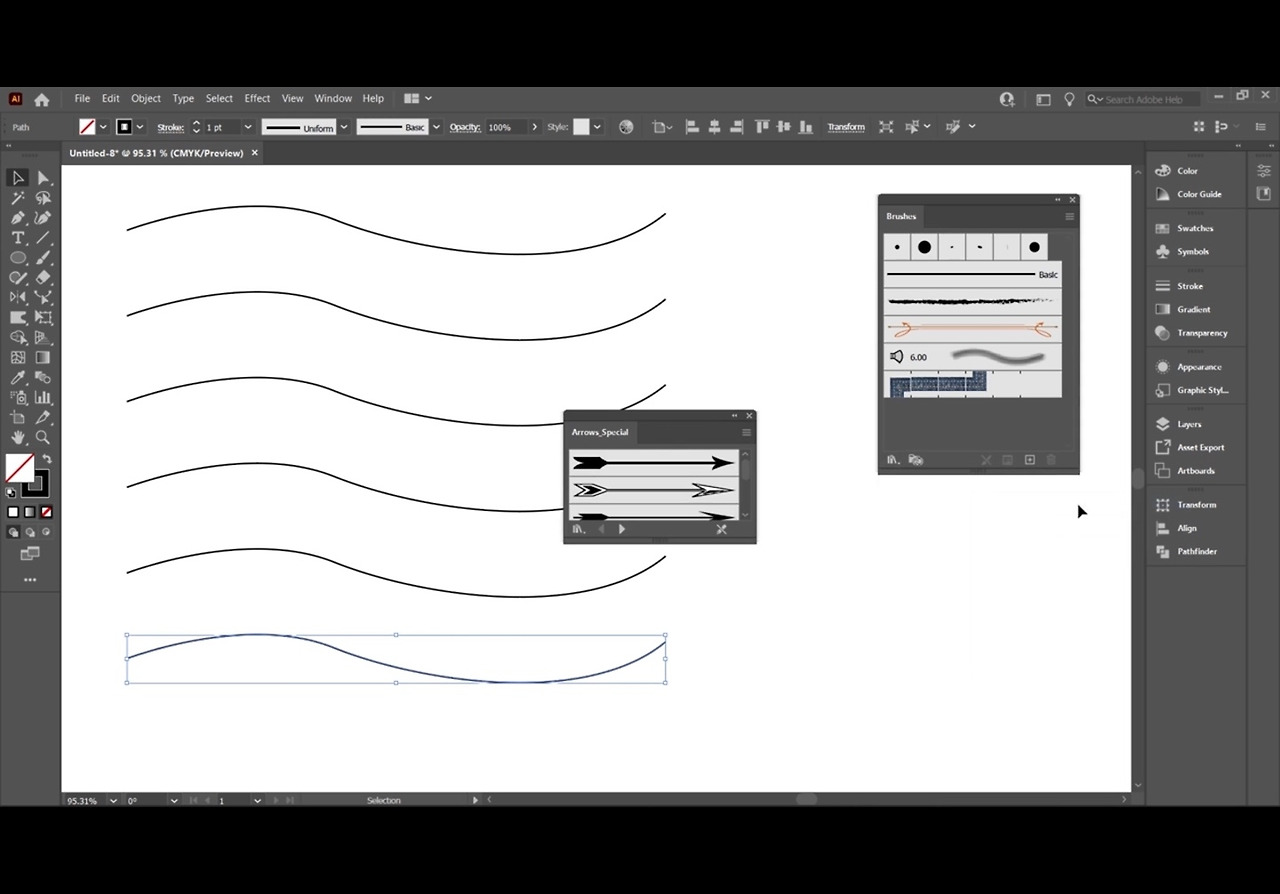
Task: Click the Transform button in control bar
Action: pyautogui.click(x=846, y=127)
